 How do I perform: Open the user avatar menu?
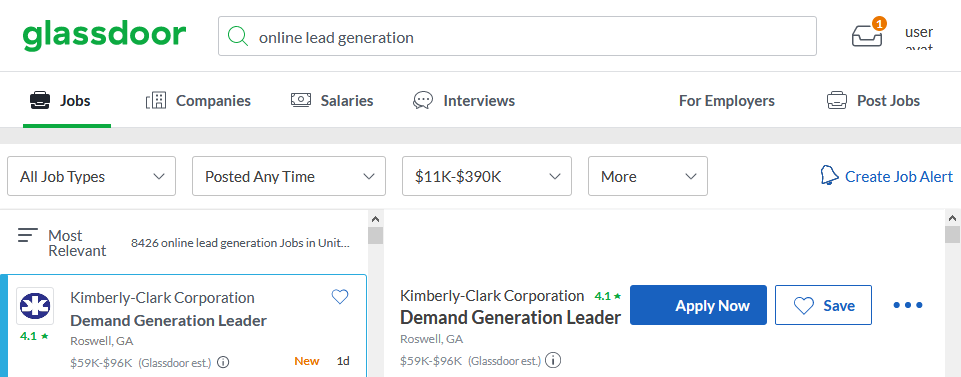pyautogui.click(x=919, y=37)
